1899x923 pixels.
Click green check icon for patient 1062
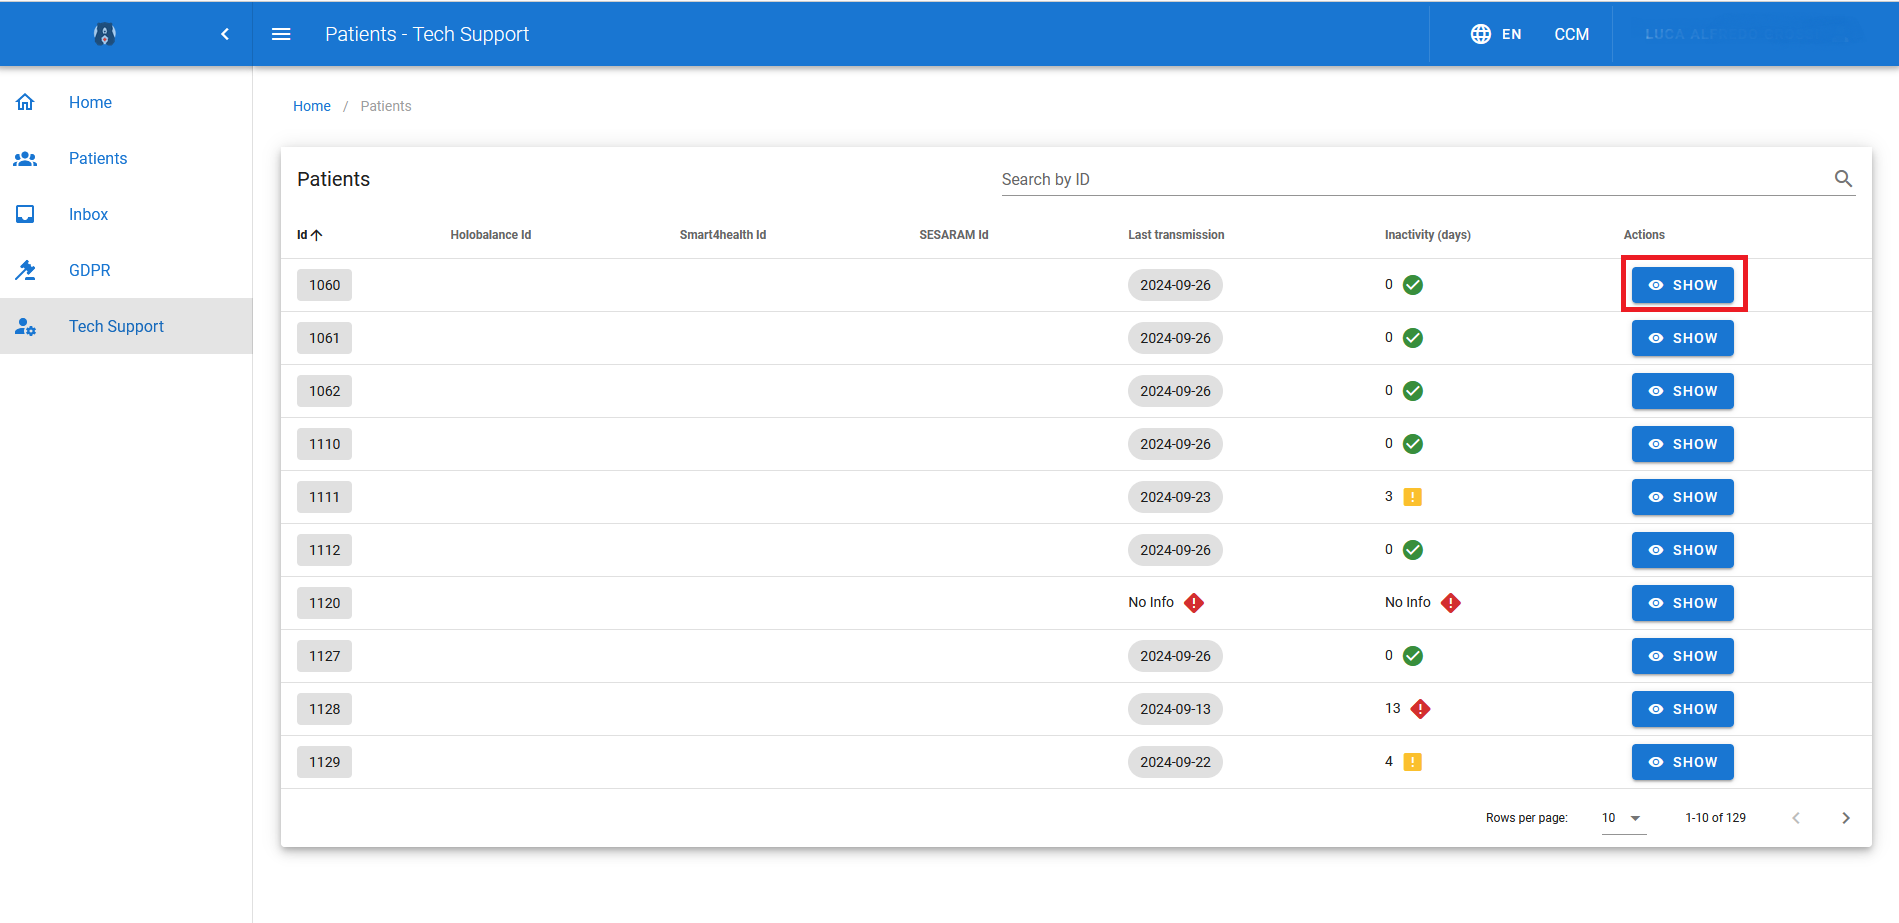coord(1413,391)
